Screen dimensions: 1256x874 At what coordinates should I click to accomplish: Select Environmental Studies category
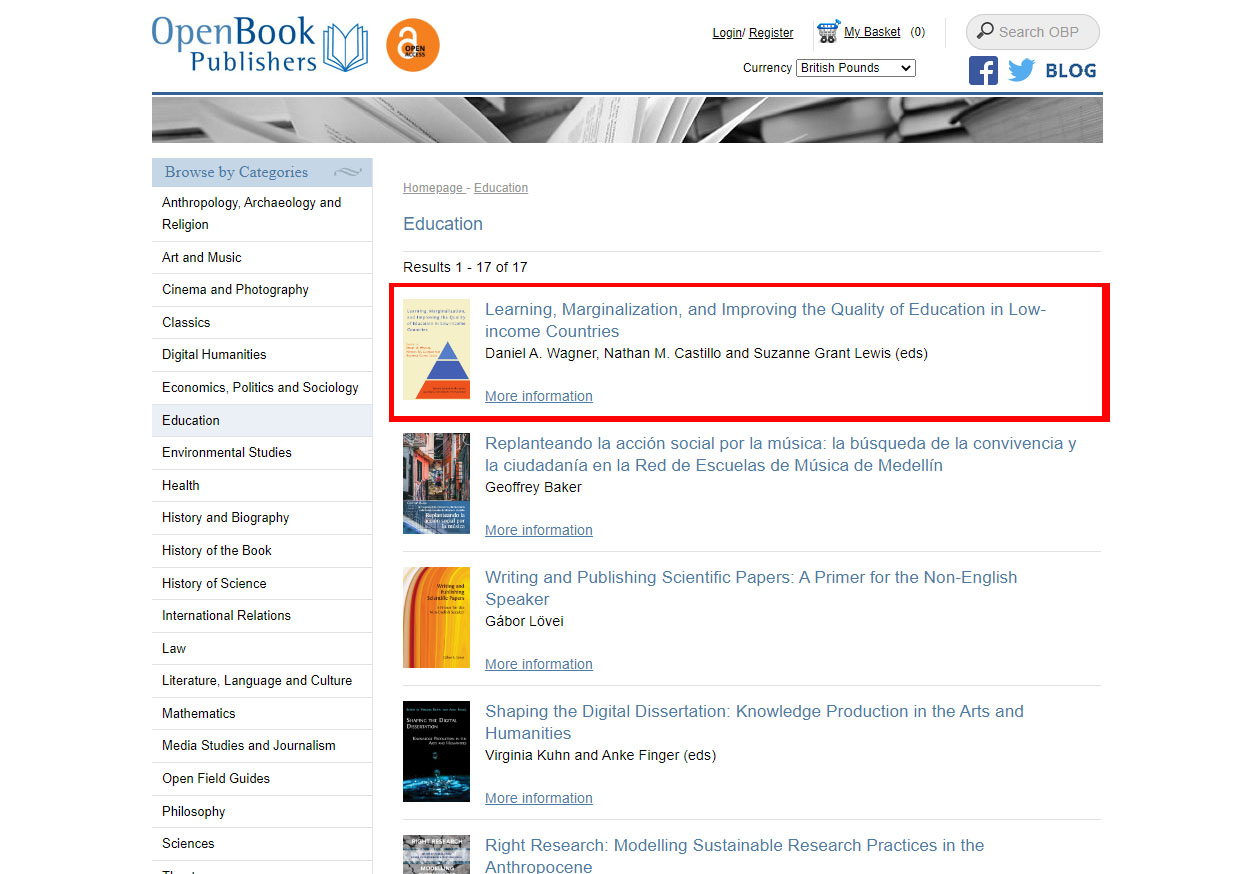click(x=262, y=452)
